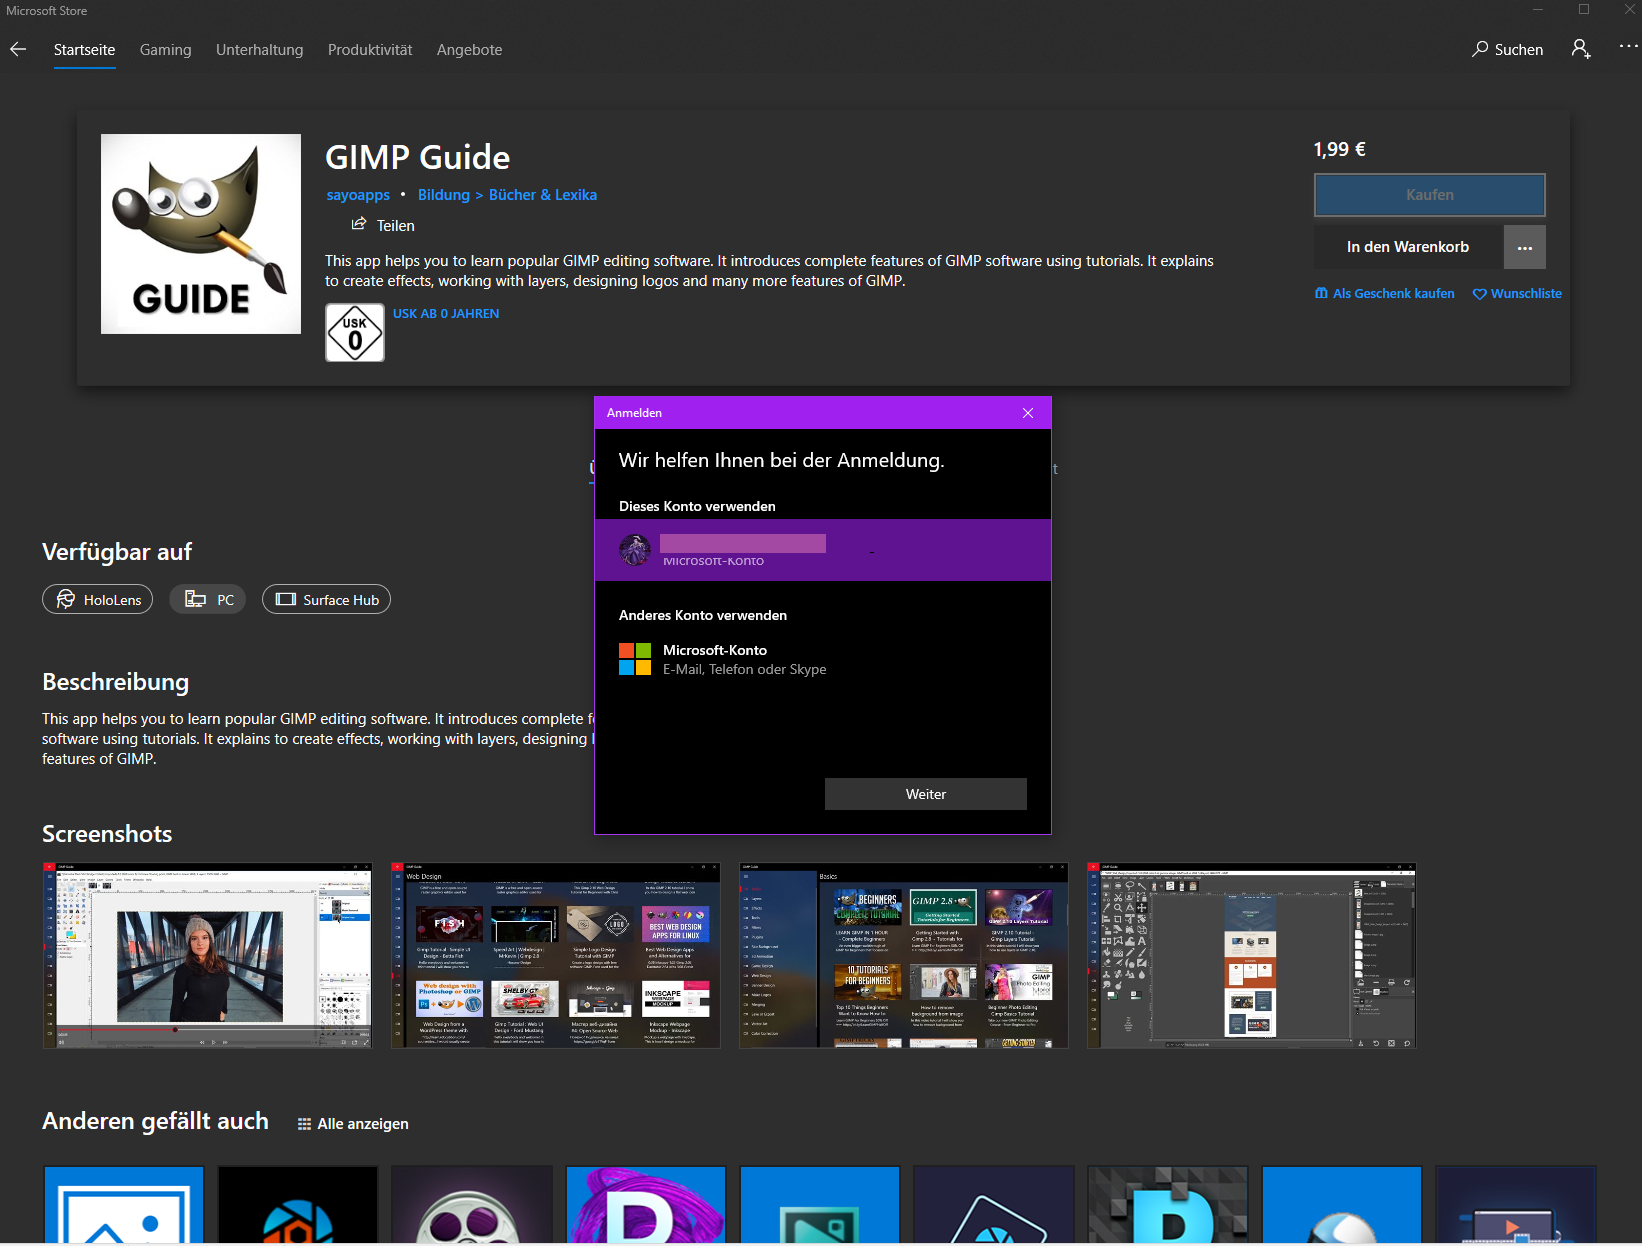Switch to the Angebote tab
Viewport: 1642px width, 1246px height.
pos(470,50)
